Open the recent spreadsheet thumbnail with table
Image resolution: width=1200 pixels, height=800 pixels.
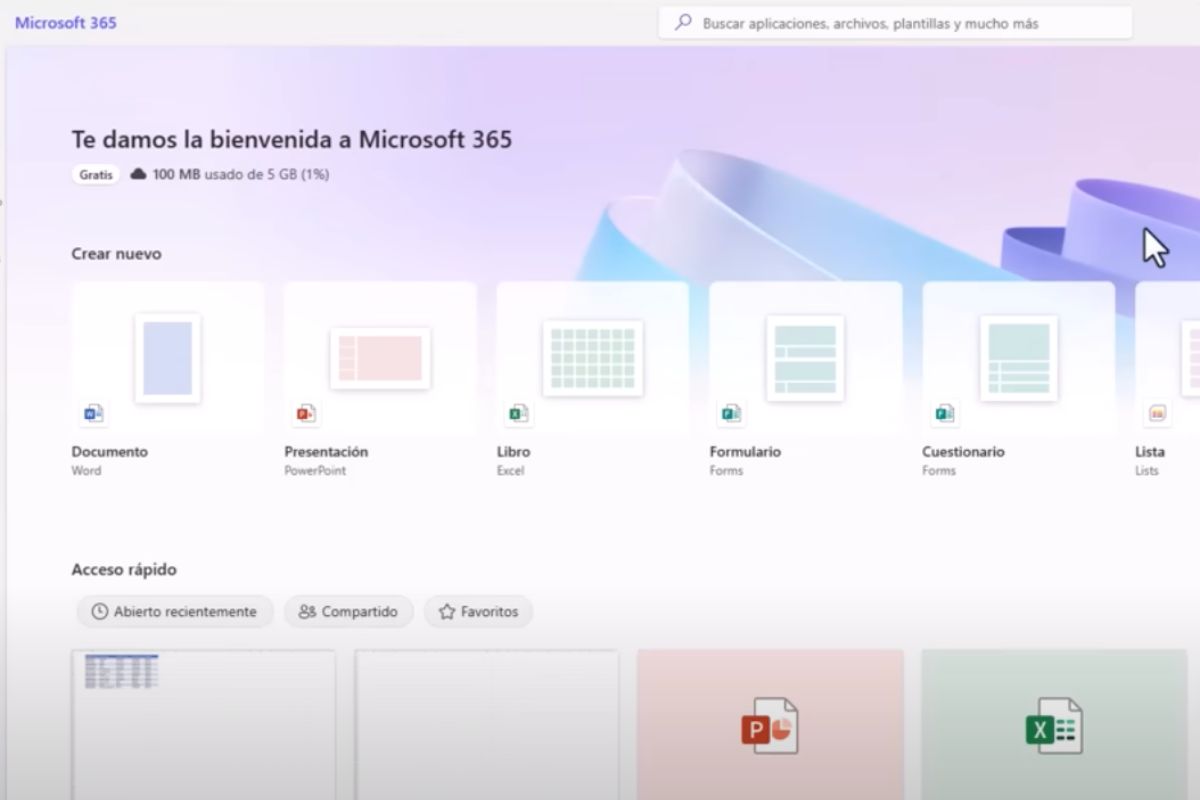tap(204, 724)
